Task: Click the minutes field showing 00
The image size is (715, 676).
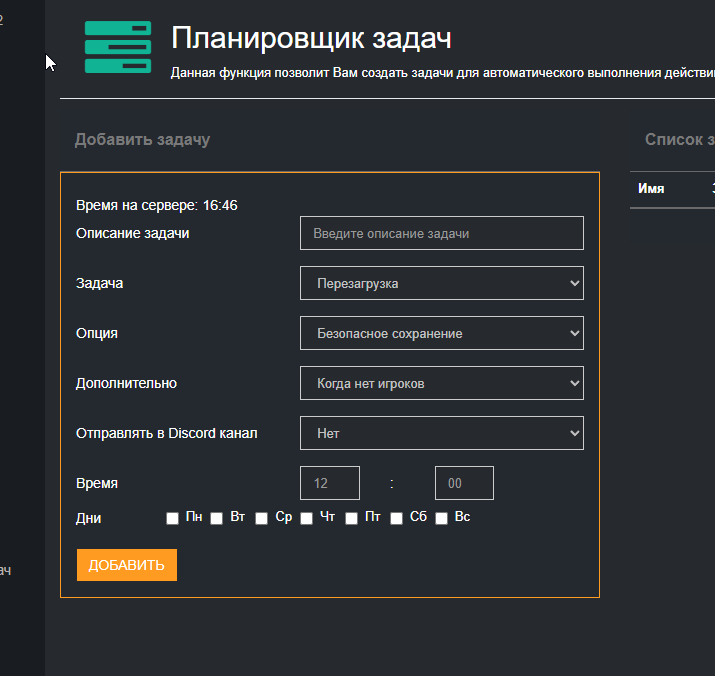Action: click(x=464, y=483)
